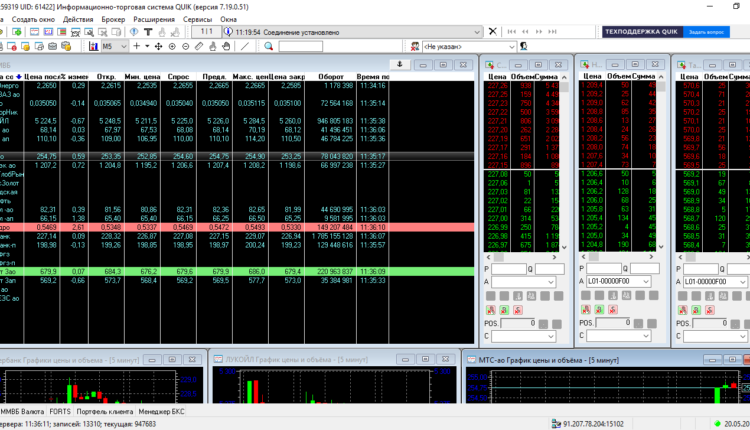Select the green highlighted row with 679,9

[237, 271]
